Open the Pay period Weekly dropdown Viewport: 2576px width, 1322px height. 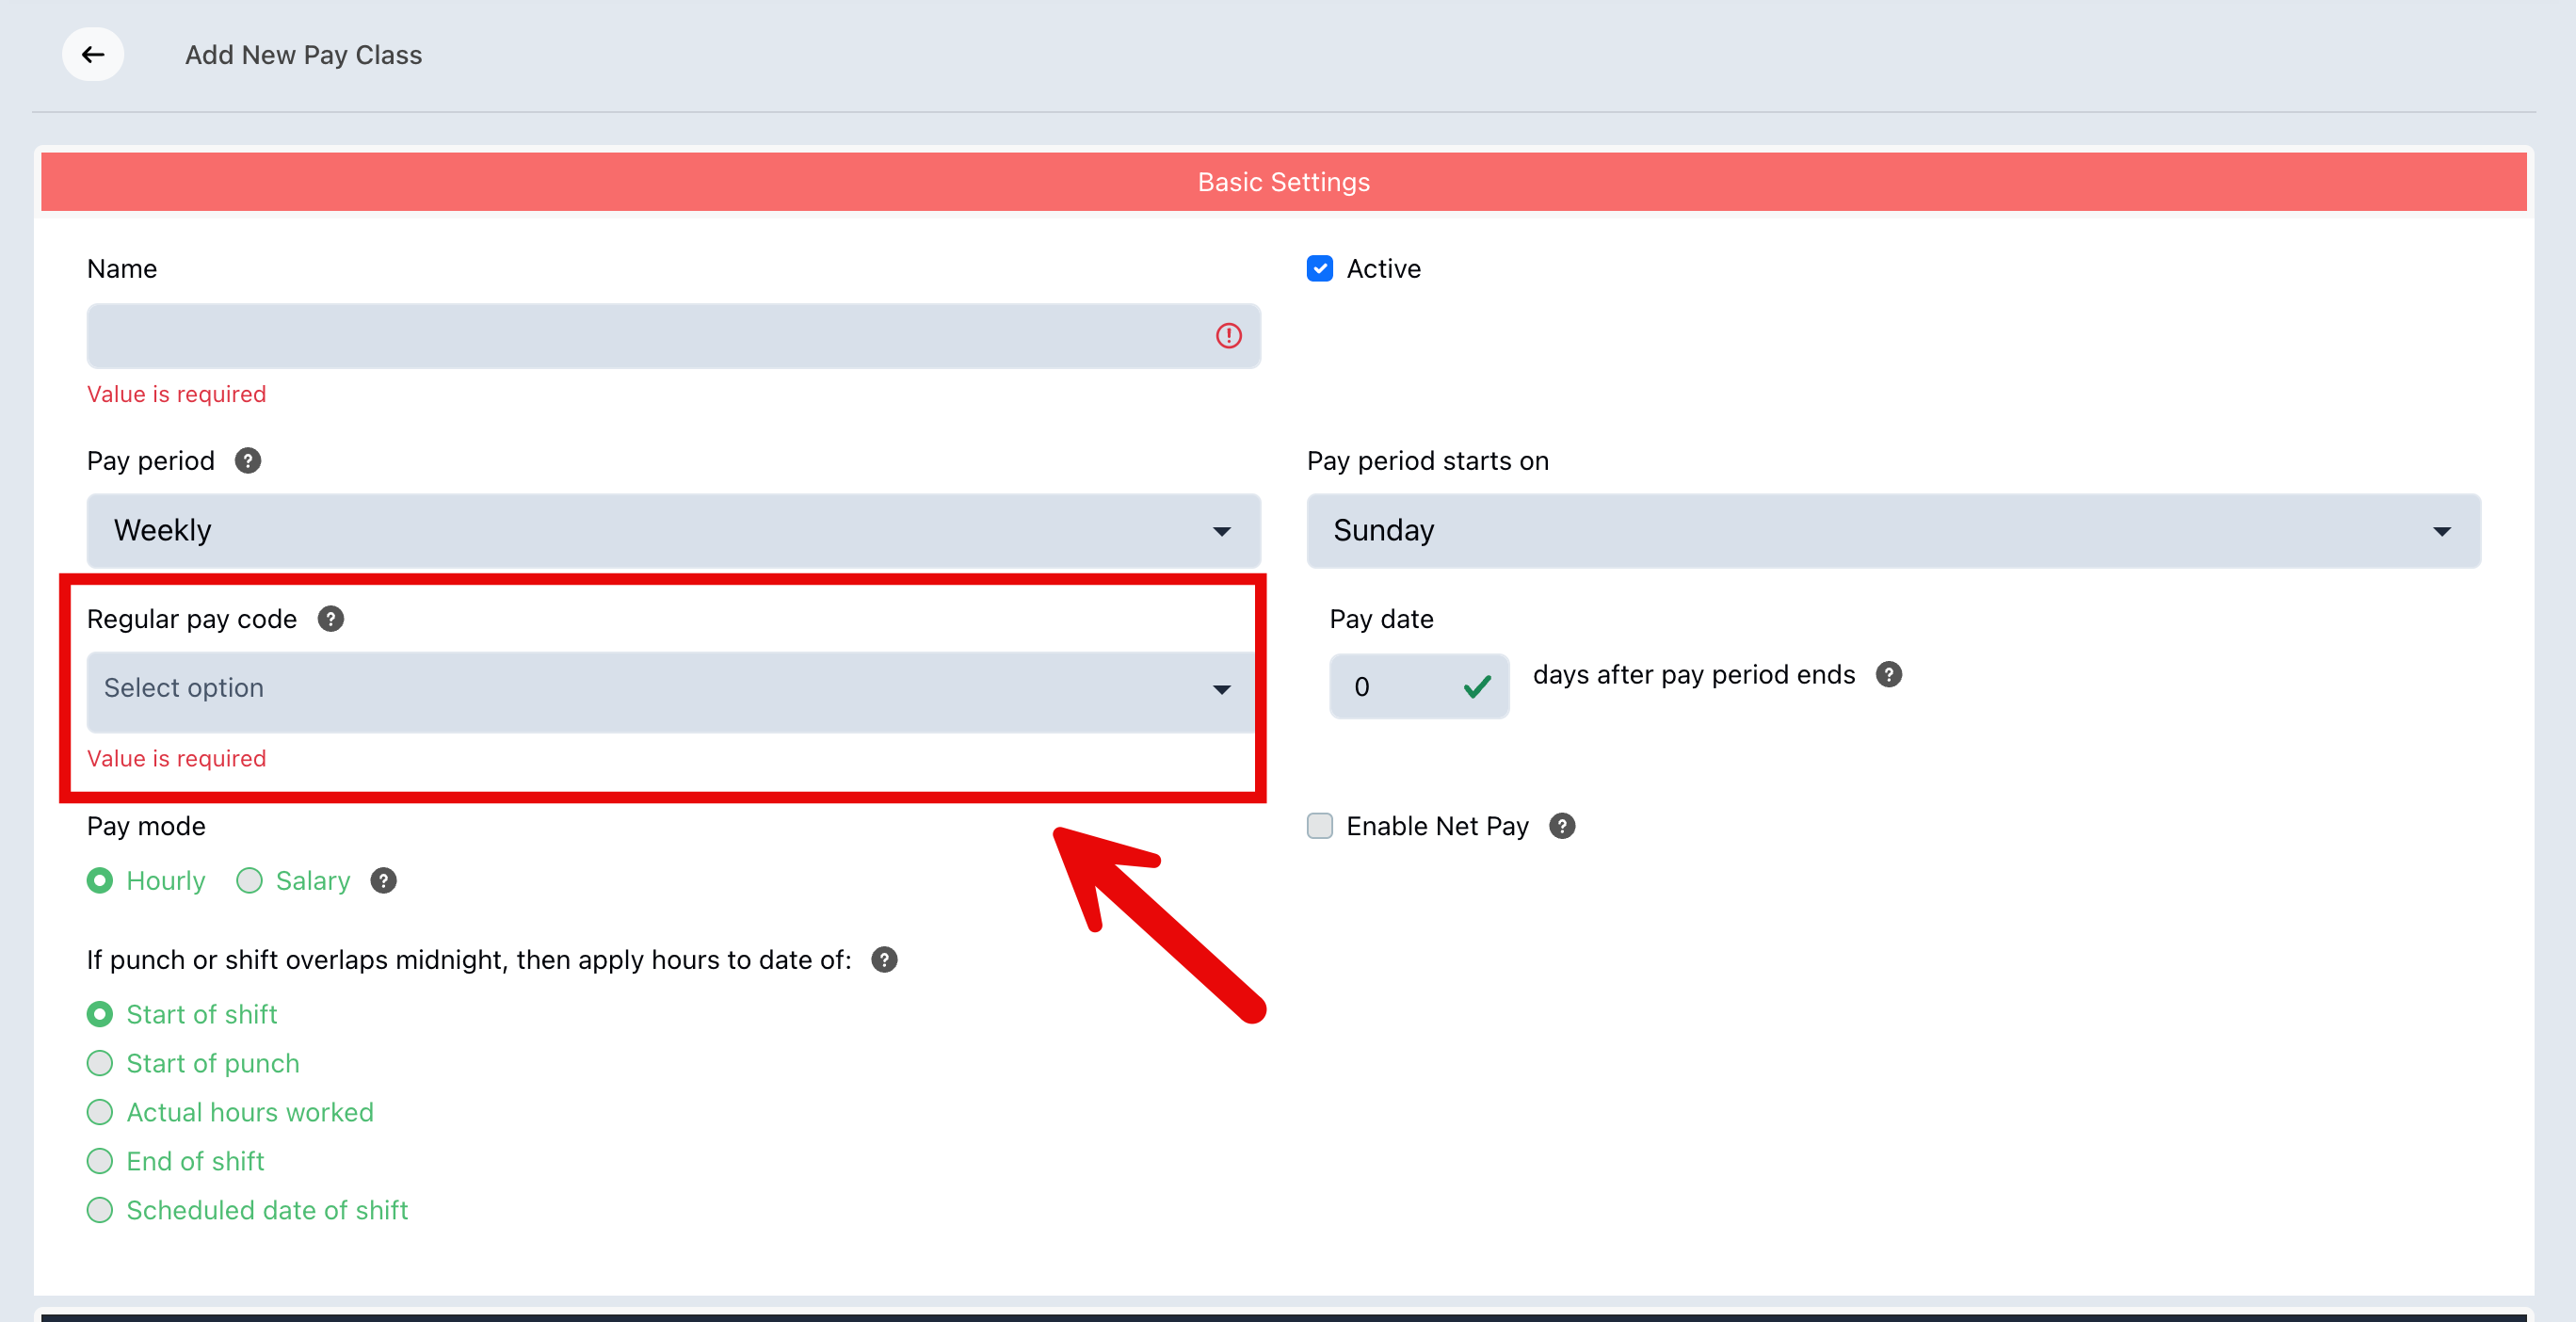point(673,531)
